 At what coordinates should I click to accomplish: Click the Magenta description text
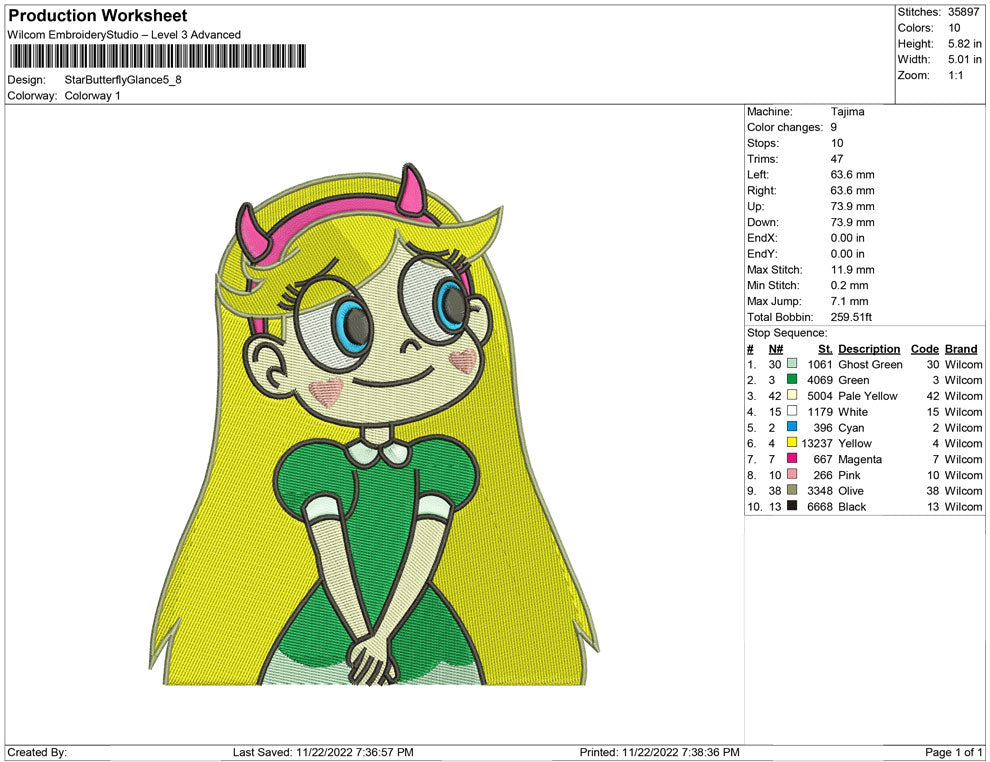click(860, 459)
